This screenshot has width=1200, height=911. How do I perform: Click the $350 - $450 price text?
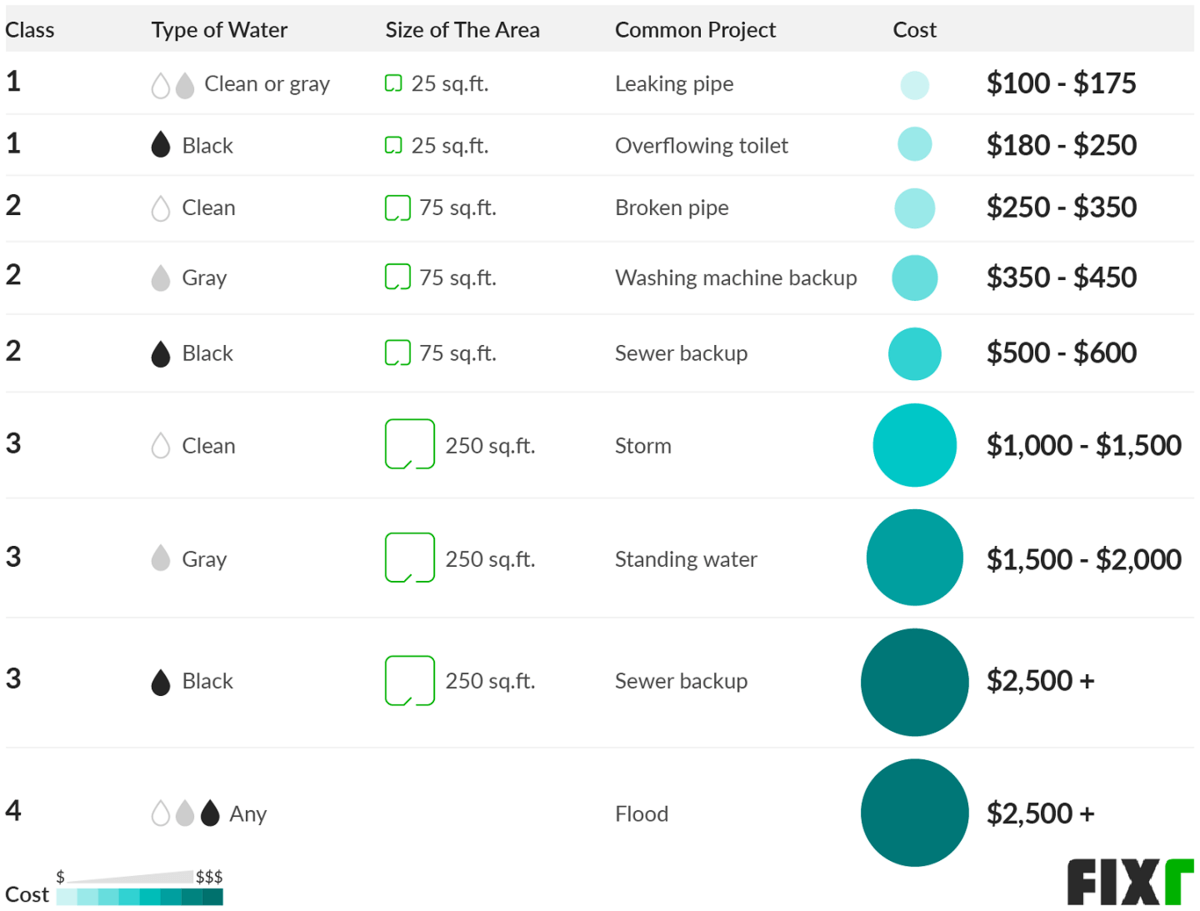click(x=1061, y=277)
